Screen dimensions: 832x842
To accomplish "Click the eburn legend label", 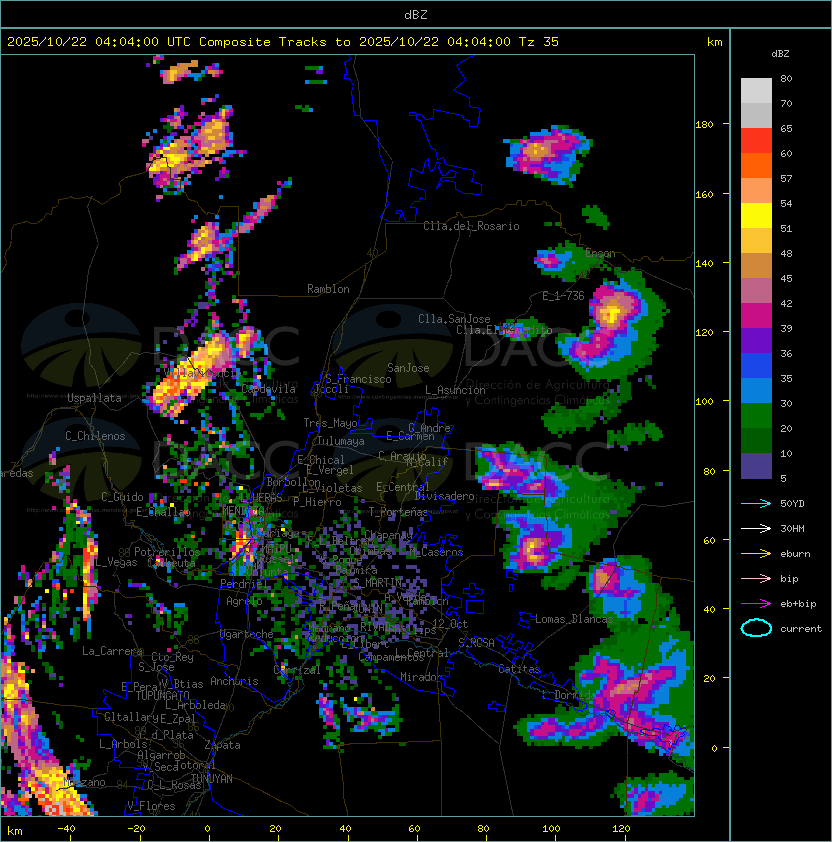I will [x=795, y=554].
